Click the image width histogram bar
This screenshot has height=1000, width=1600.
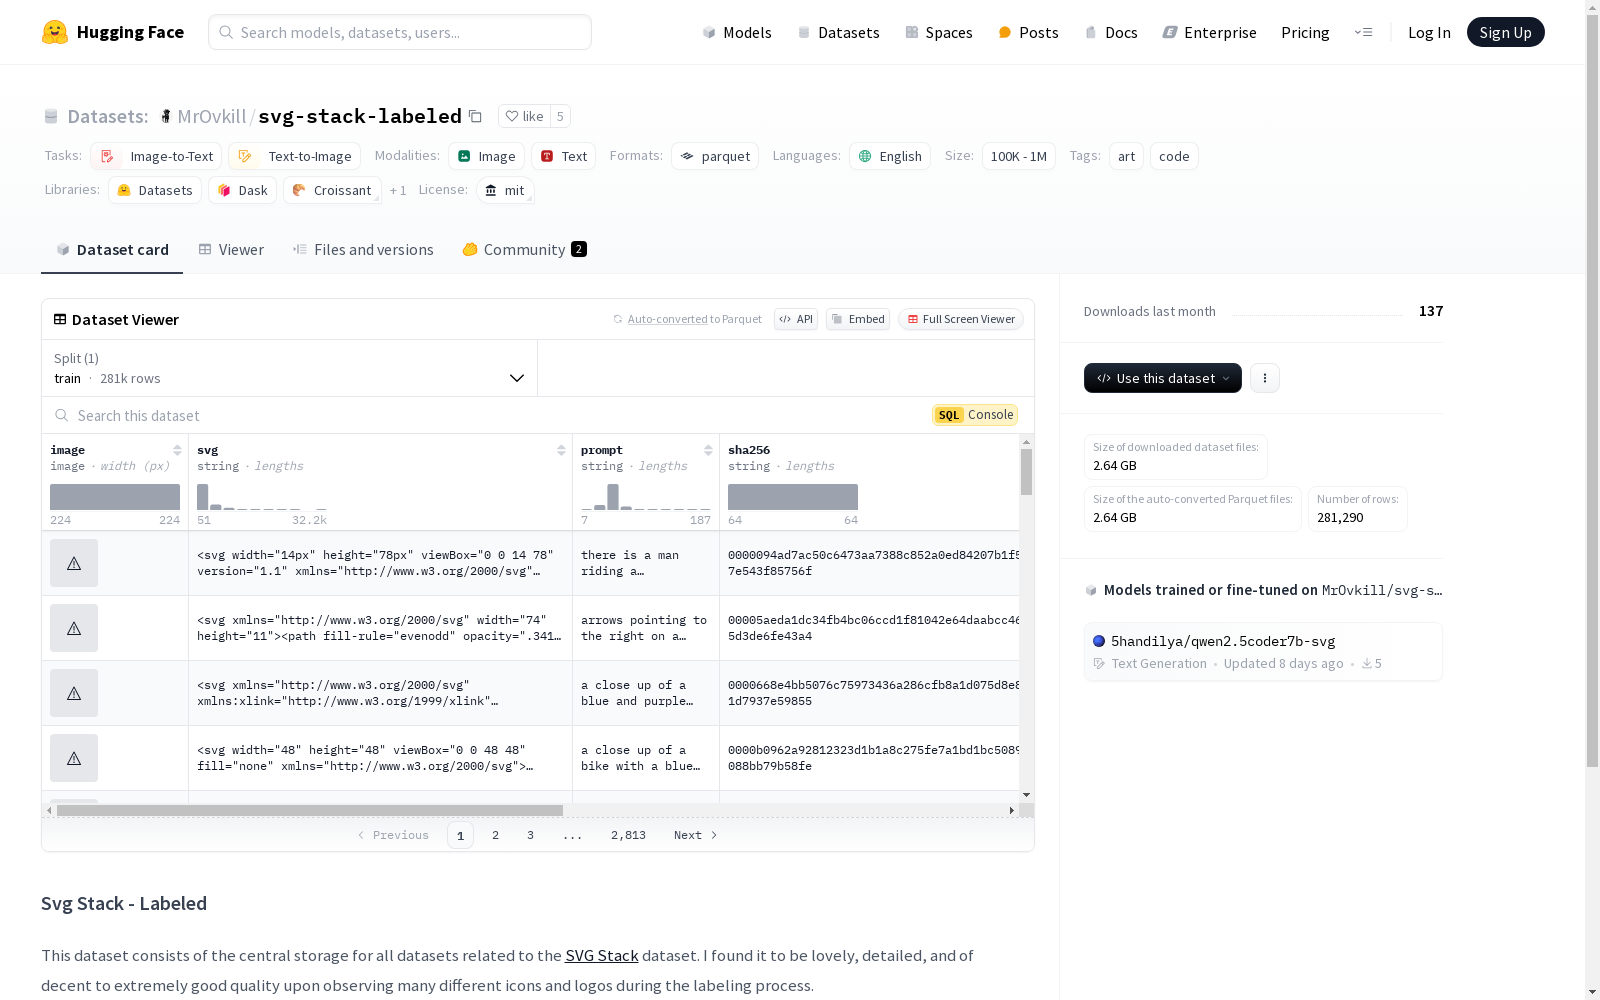coord(115,497)
